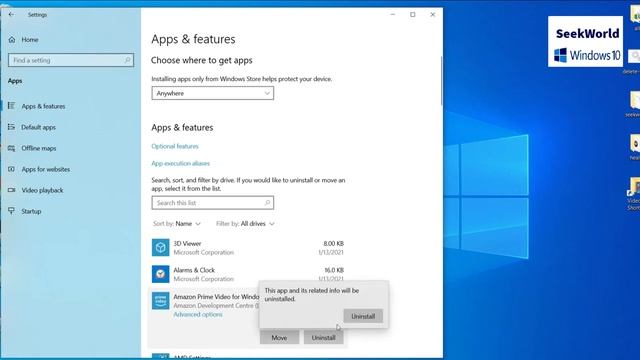Viewport: 640px width, 360px height.
Task: Open Apps for websites section
Action: click(x=46, y=169)
